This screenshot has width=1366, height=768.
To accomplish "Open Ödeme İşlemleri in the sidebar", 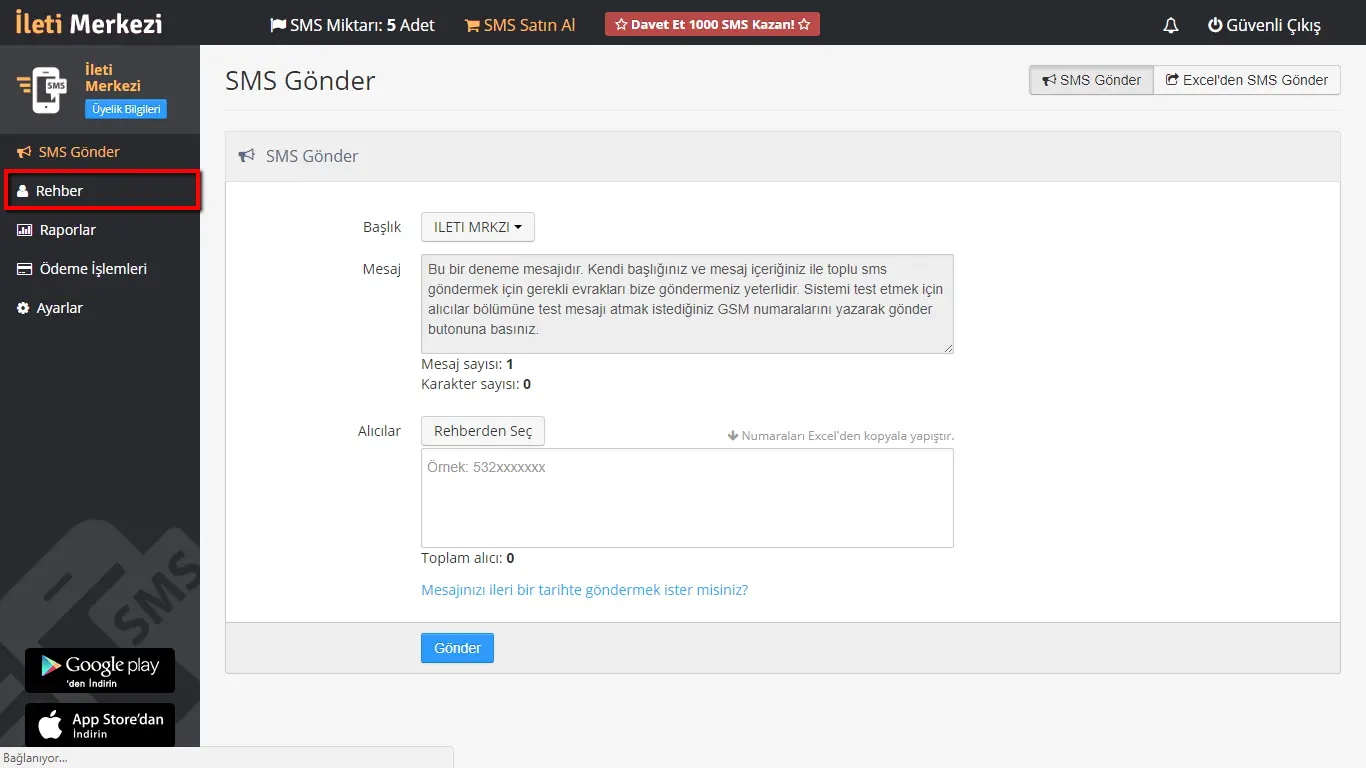I will 100,269.
